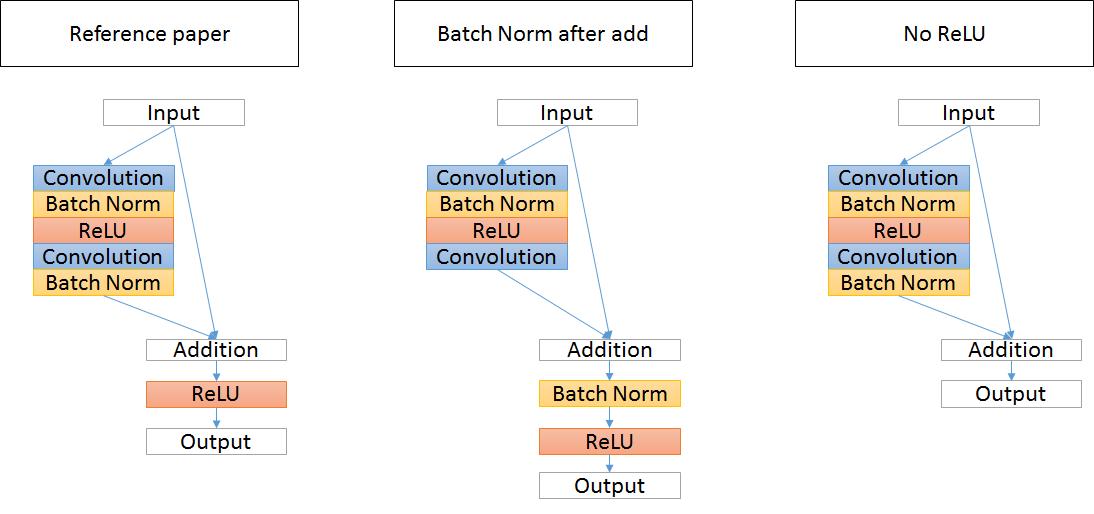Click the Input box in the middle diagram
Screen dimensions: 1094x514
567,113
